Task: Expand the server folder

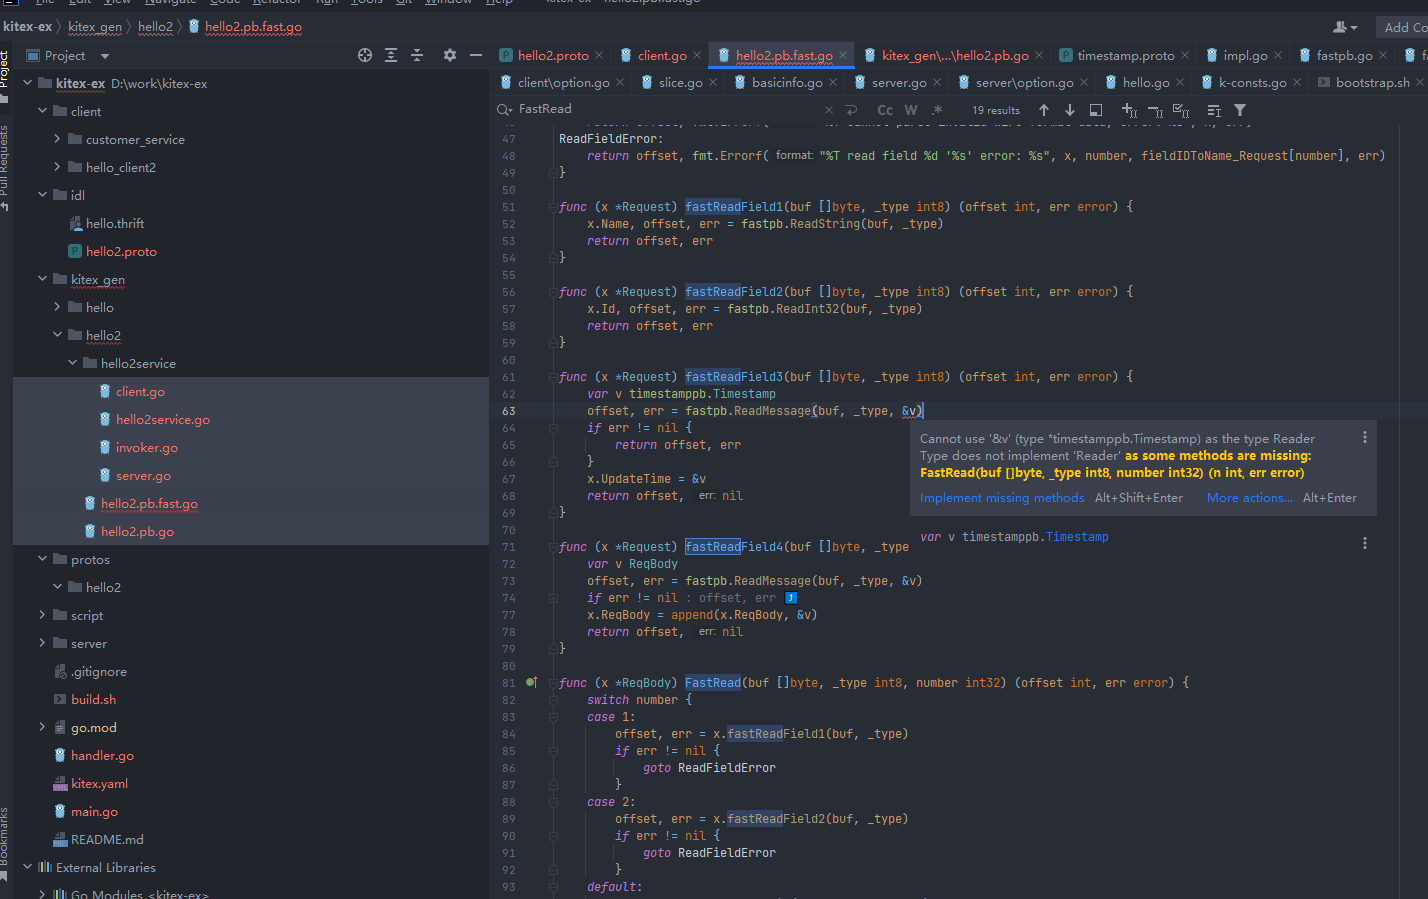Action: click(x=43, y=643)
